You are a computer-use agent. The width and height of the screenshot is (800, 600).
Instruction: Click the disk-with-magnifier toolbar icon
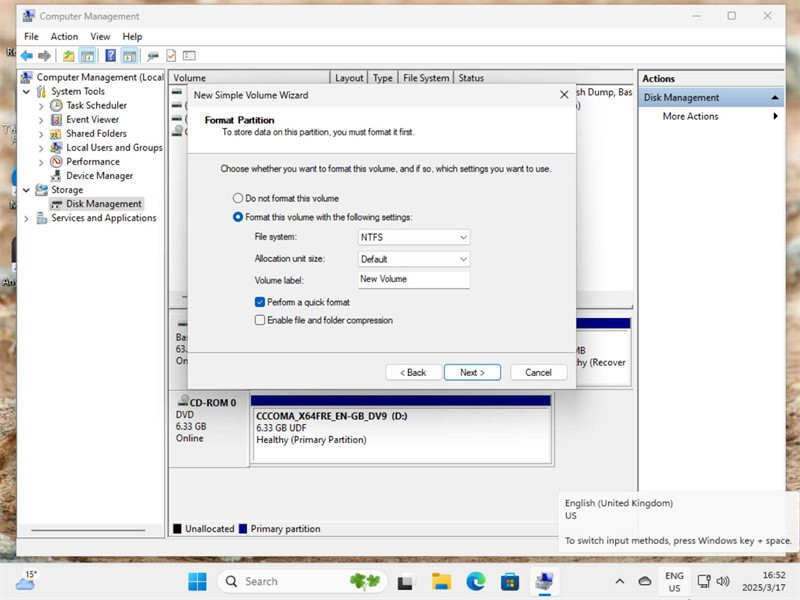(x=152, y=56)
